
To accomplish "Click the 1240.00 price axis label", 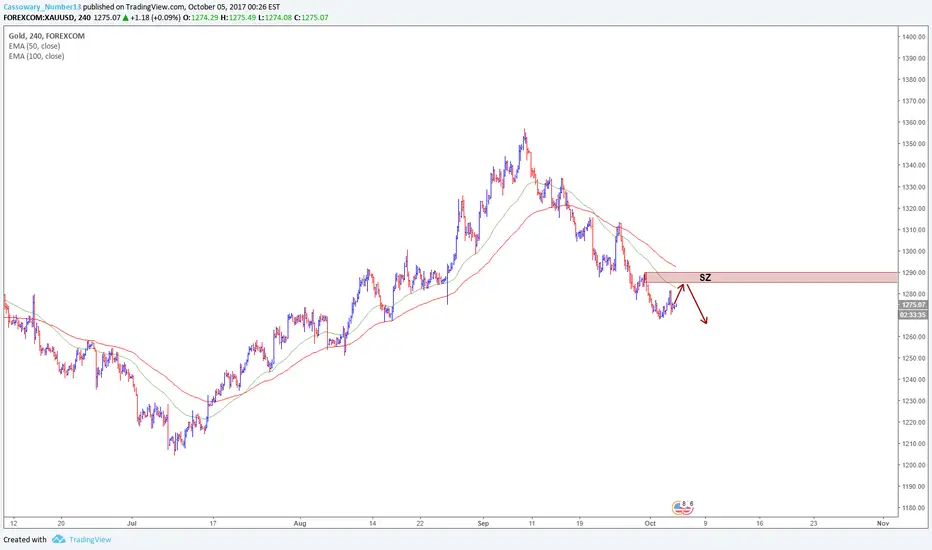I will pos(914,379).
